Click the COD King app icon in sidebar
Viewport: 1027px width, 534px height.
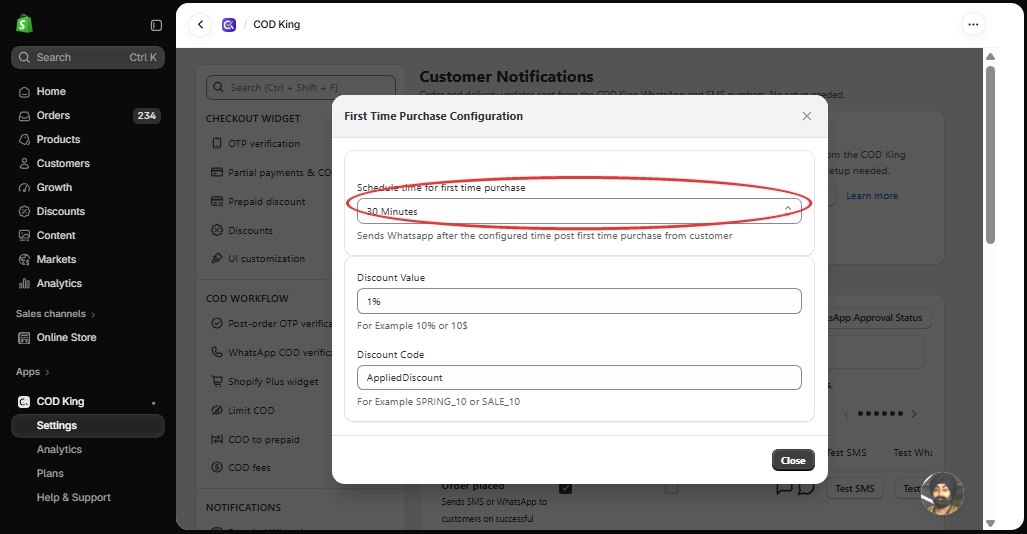24,402
